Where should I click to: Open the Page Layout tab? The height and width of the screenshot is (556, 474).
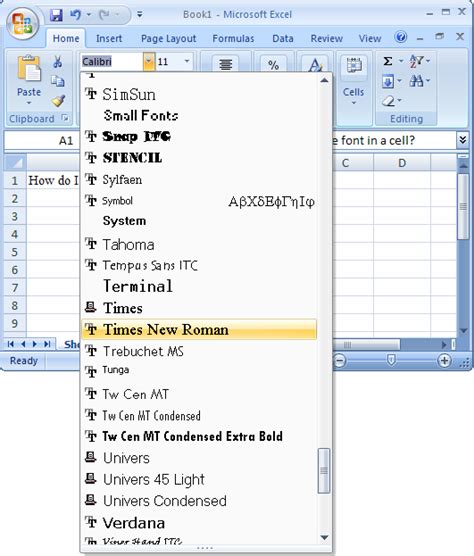point(168,38)
